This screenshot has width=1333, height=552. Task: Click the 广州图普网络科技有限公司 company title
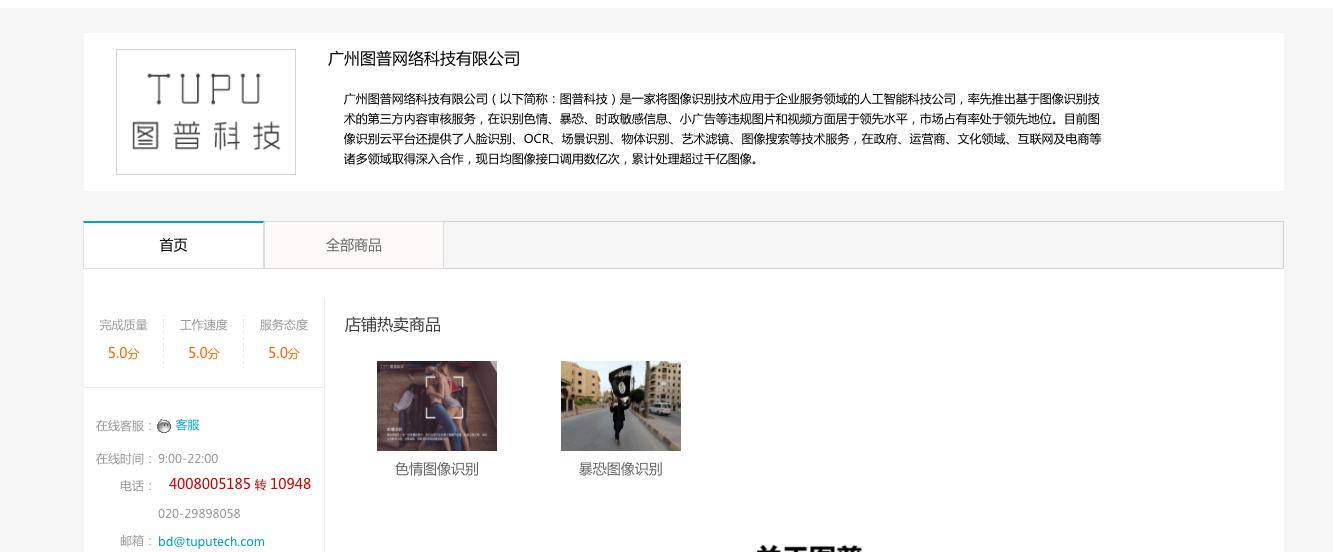tap(424, 59)
